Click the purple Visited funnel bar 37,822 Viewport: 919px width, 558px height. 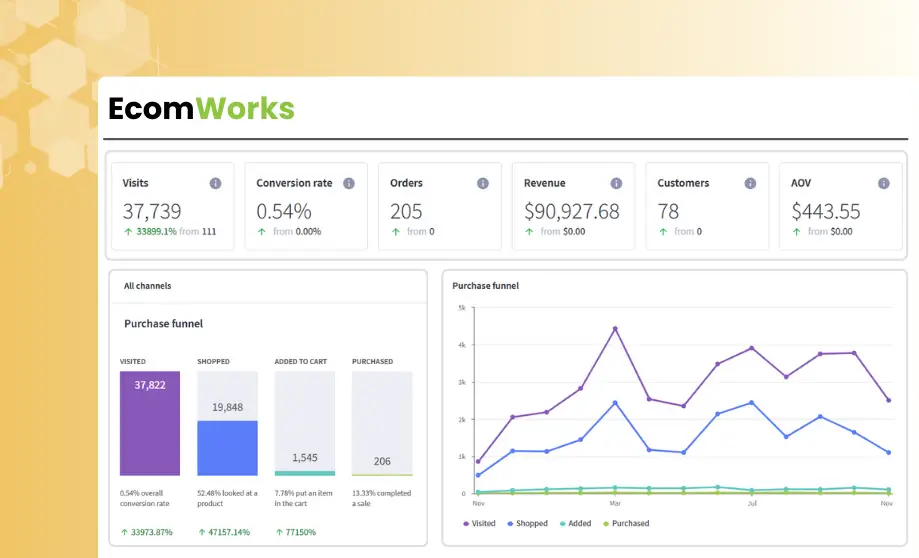(150, 423)
